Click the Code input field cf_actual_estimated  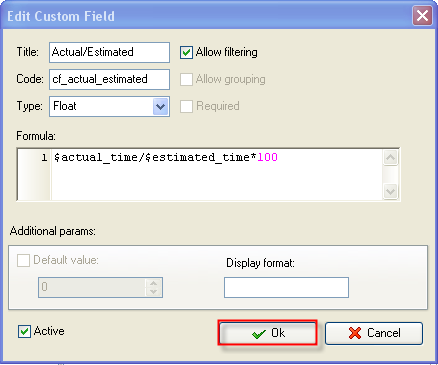click(x=109, y=79)
